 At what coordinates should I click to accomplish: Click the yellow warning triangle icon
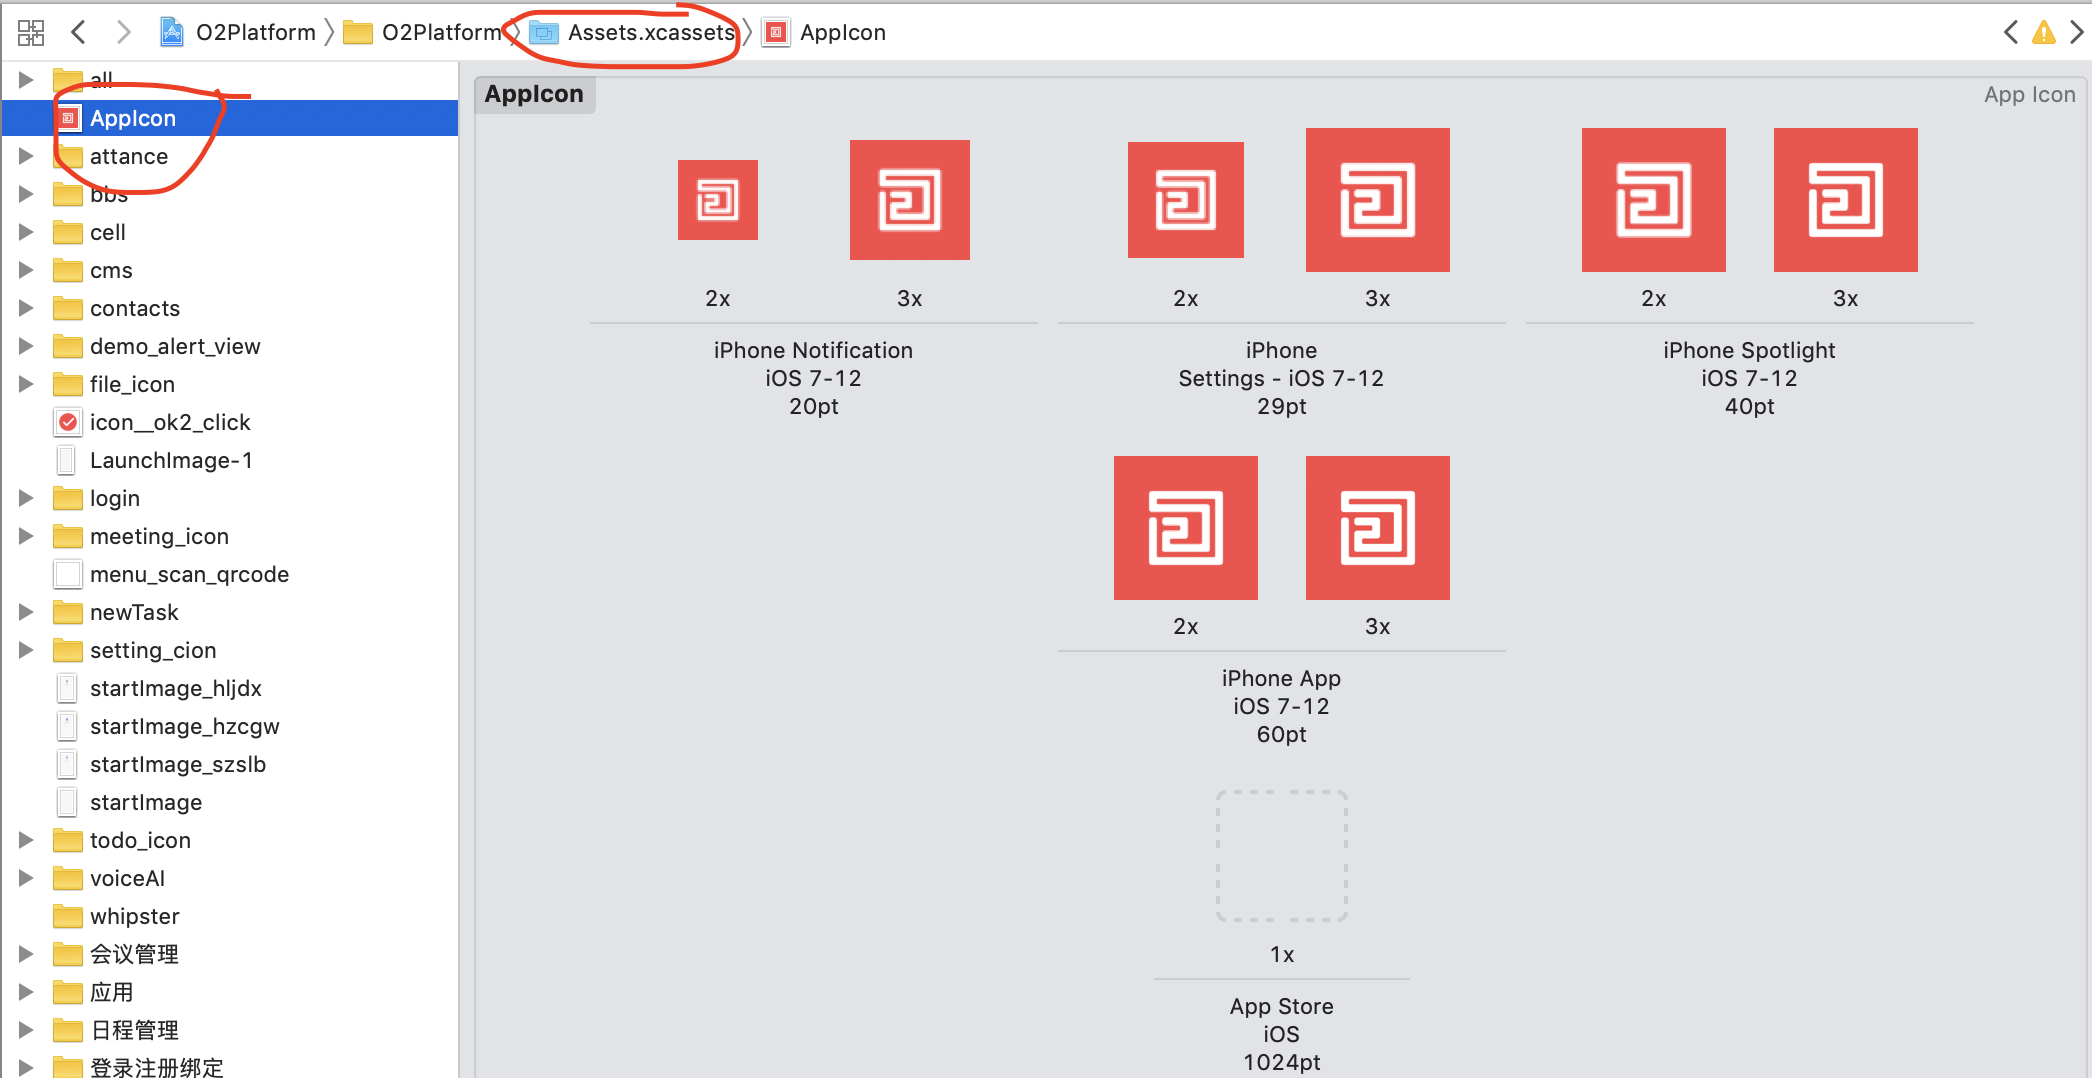2044,33
